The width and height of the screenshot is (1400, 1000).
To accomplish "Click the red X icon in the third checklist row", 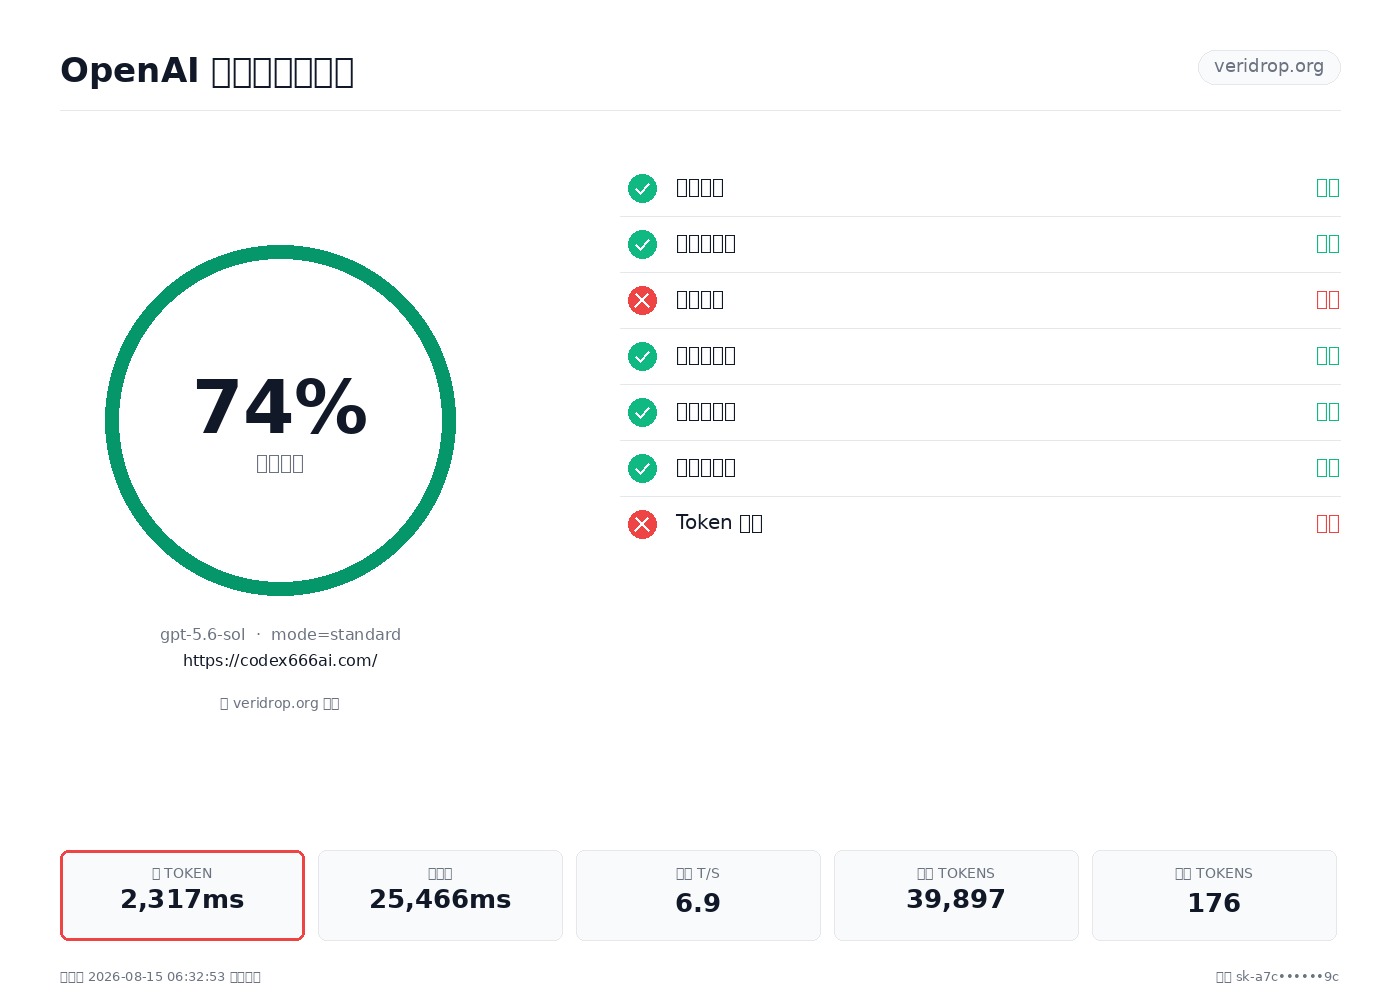I will pos(642,300).
